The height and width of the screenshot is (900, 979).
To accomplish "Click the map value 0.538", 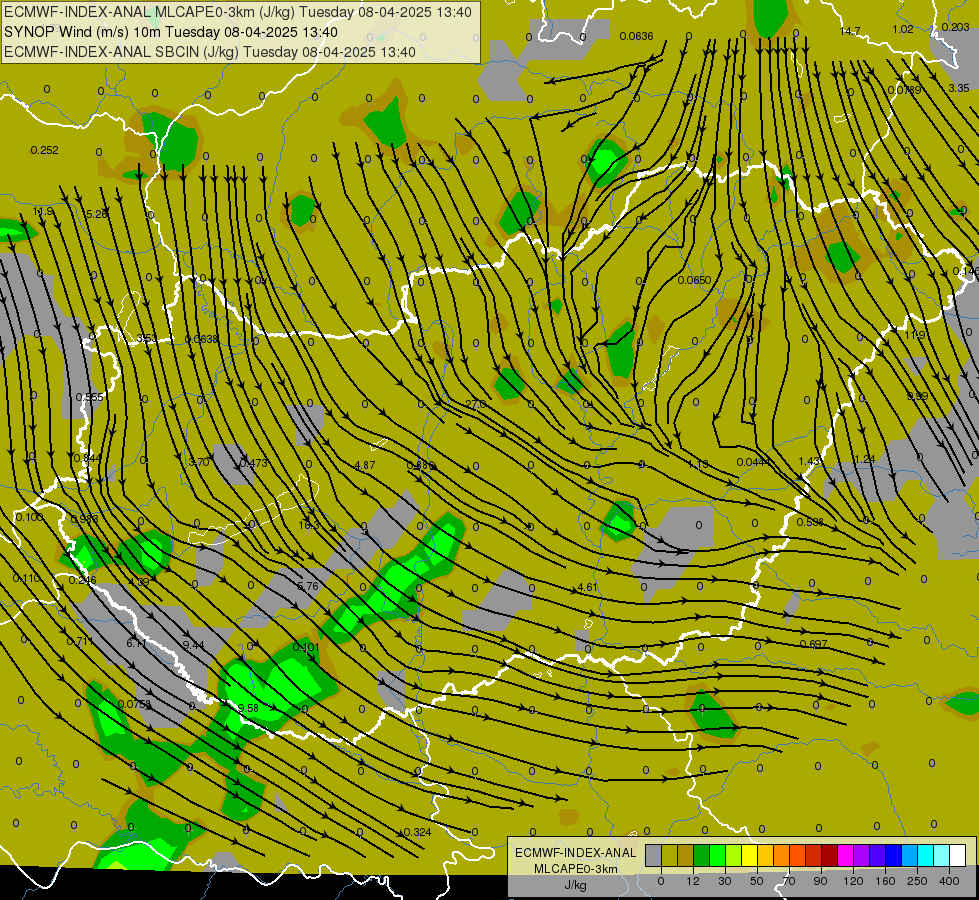I will coord(810,522).
